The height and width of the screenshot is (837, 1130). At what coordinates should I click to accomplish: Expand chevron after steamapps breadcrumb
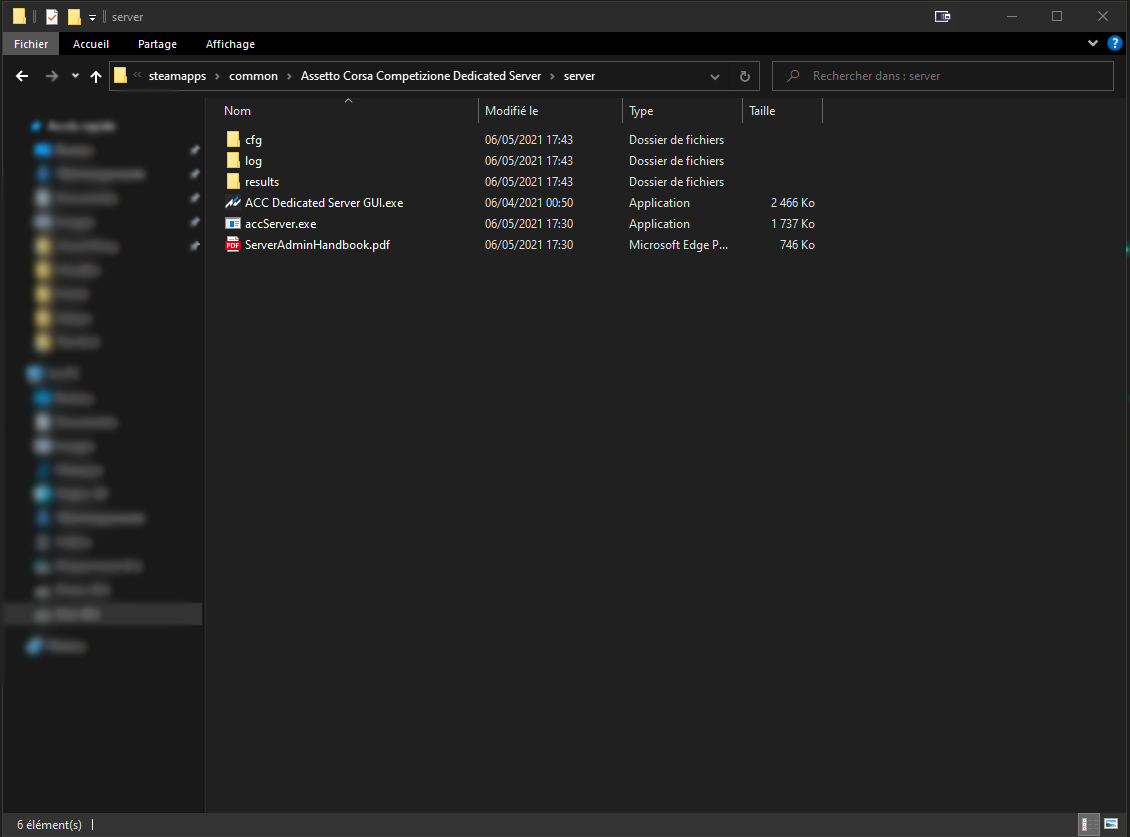(217, 76)
